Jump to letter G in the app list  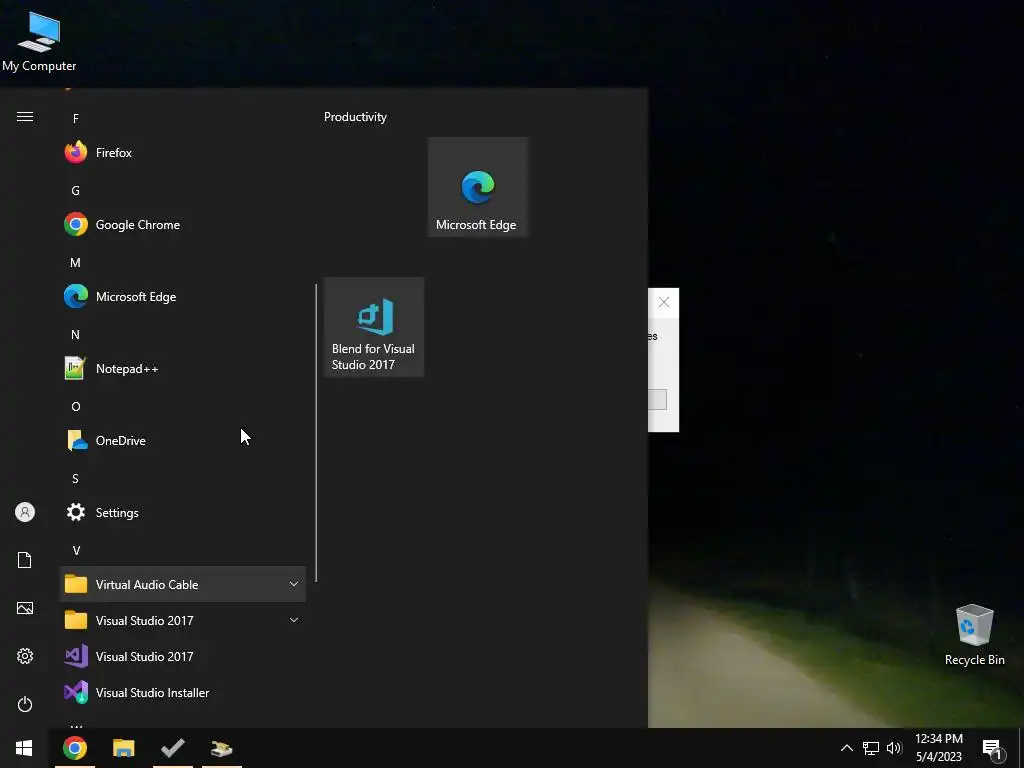(x=76, y=191)
